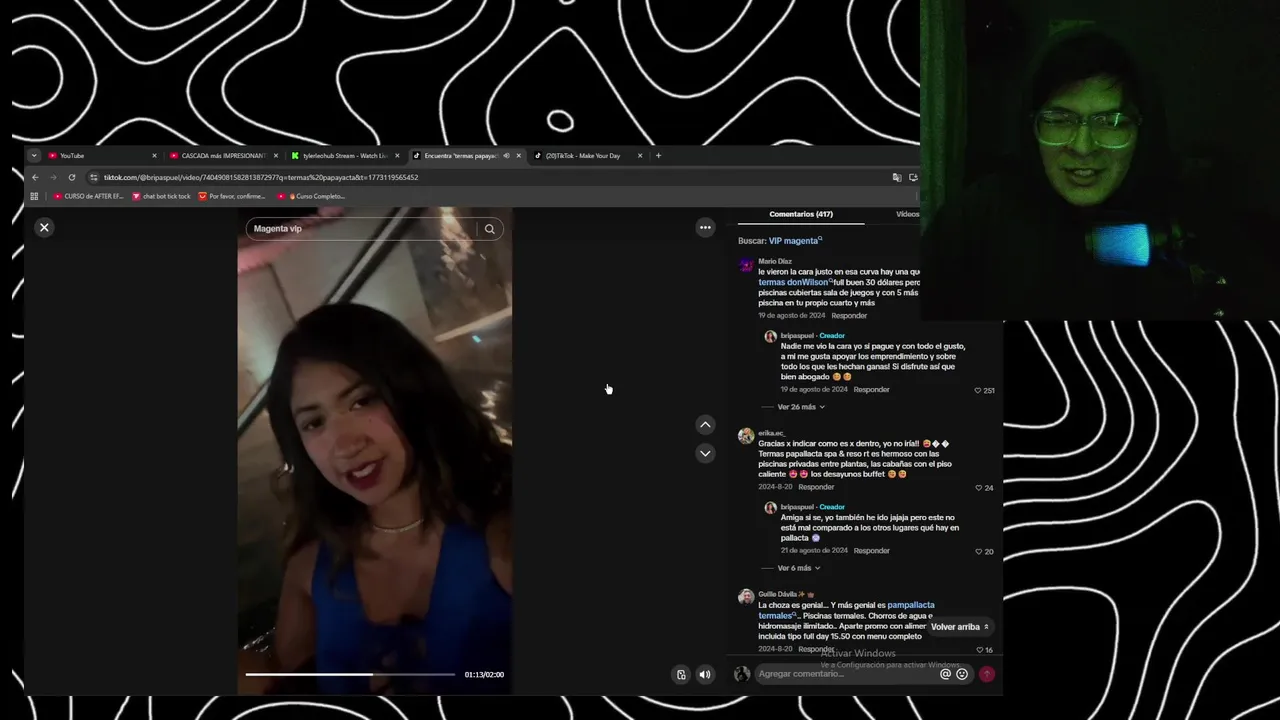
Task: Like bripaspuel's reply with 20 likes
Action: pyautogui.click(x=979, y=551)
